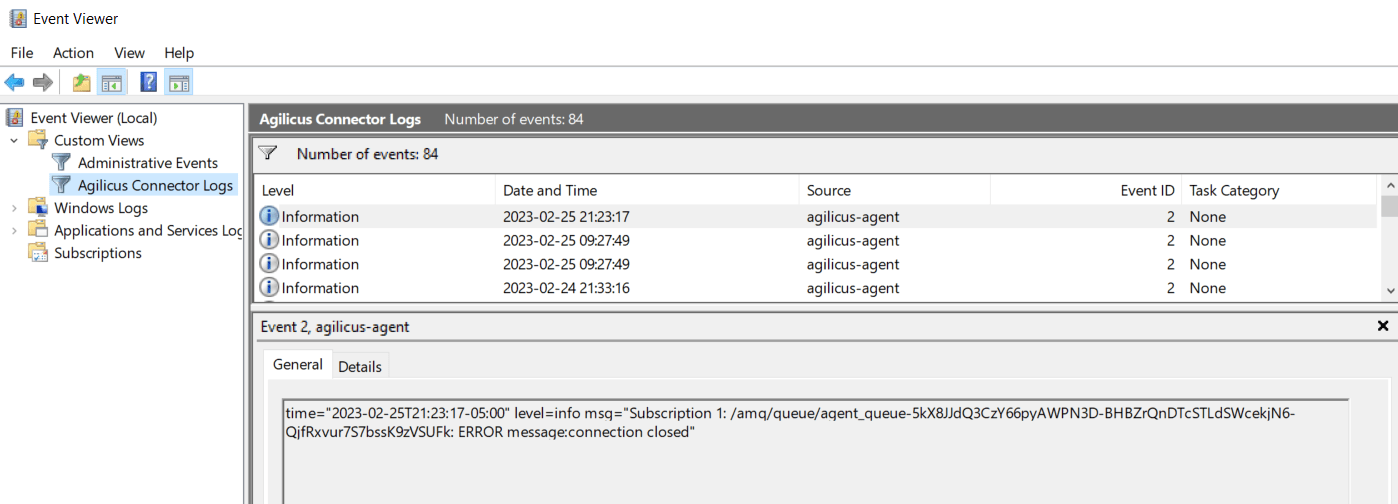
Task: Sort events by Event ID column header
Action: click(1146, 190)
